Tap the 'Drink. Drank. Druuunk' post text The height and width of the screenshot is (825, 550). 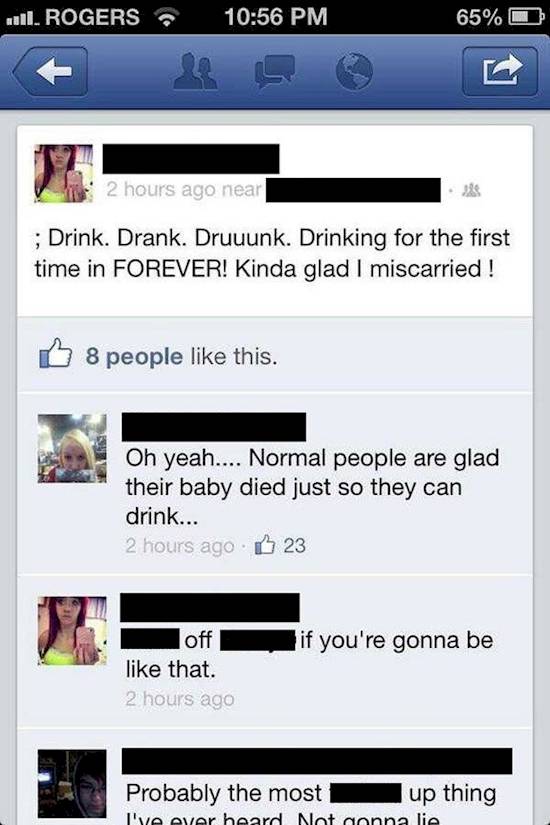click(x=272, y=253)
